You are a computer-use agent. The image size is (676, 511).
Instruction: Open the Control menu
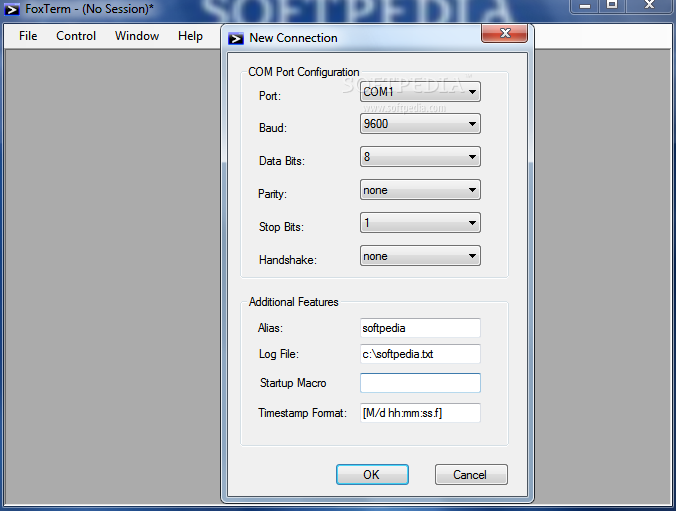(76, 36)
